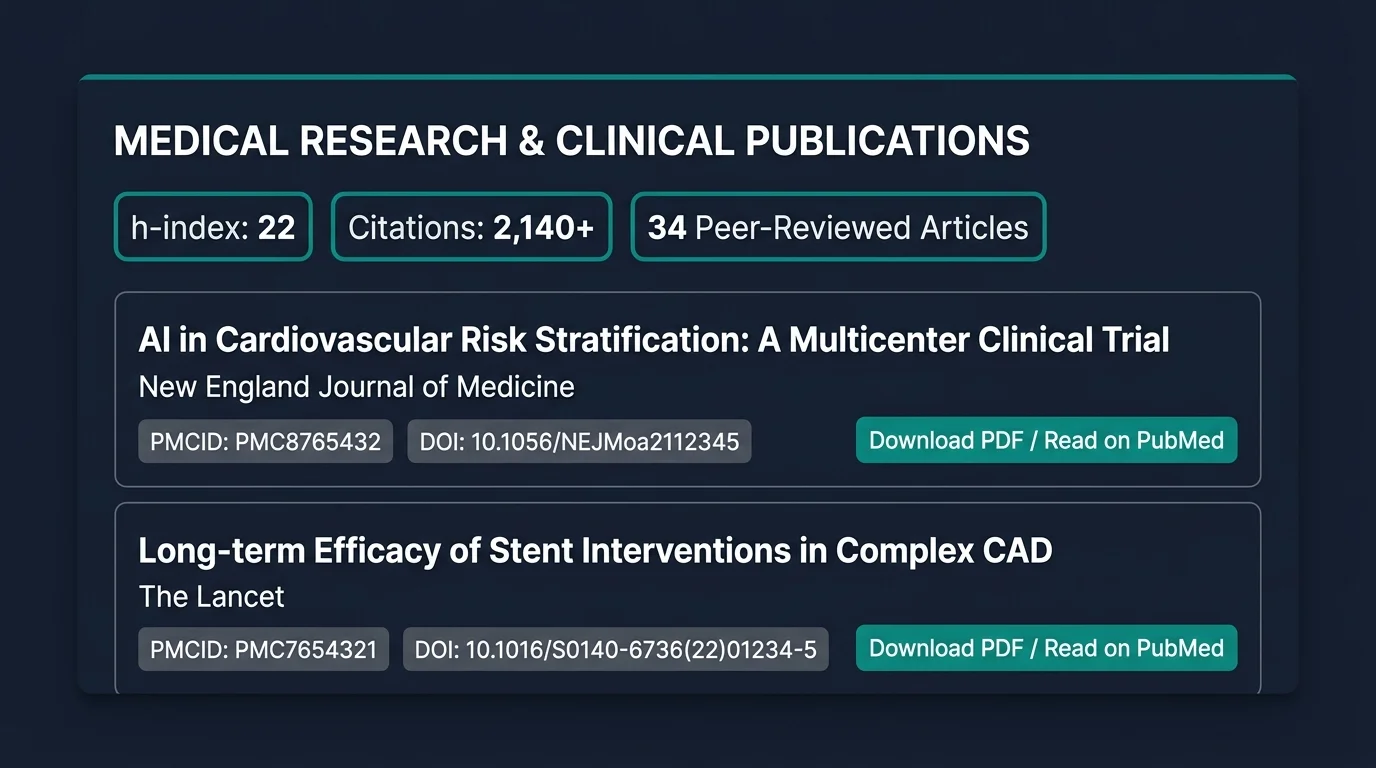1376x768 pixels.
Task: Click the PMCID: PMC7654321 tag
Action: [263, 649]
